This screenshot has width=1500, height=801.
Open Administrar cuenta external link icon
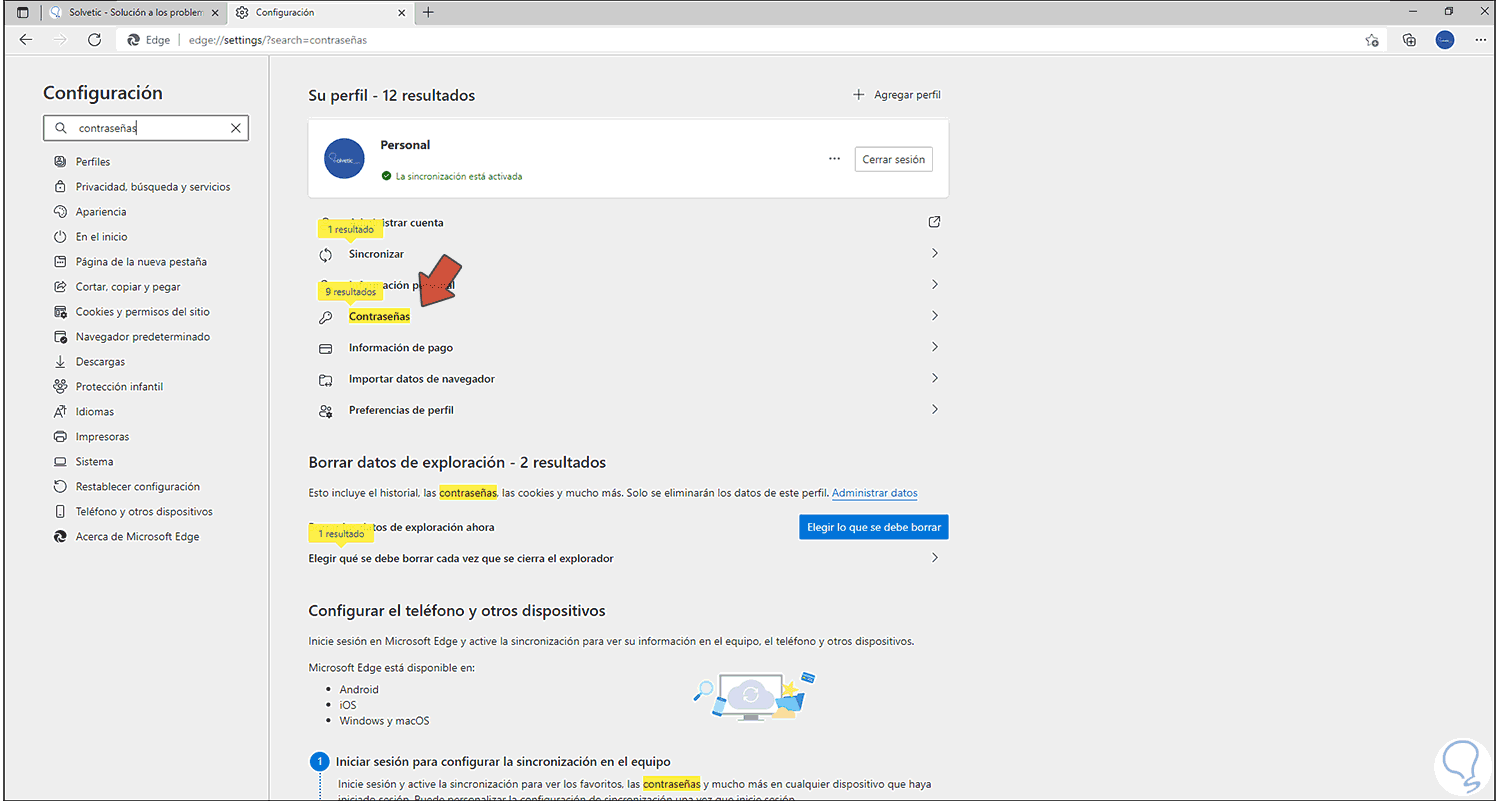(934, 222)
